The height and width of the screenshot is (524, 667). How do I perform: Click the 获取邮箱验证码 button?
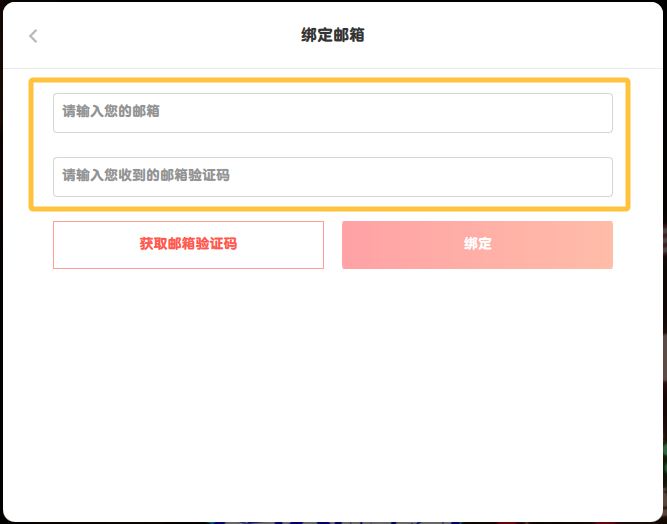pos(188,245)
